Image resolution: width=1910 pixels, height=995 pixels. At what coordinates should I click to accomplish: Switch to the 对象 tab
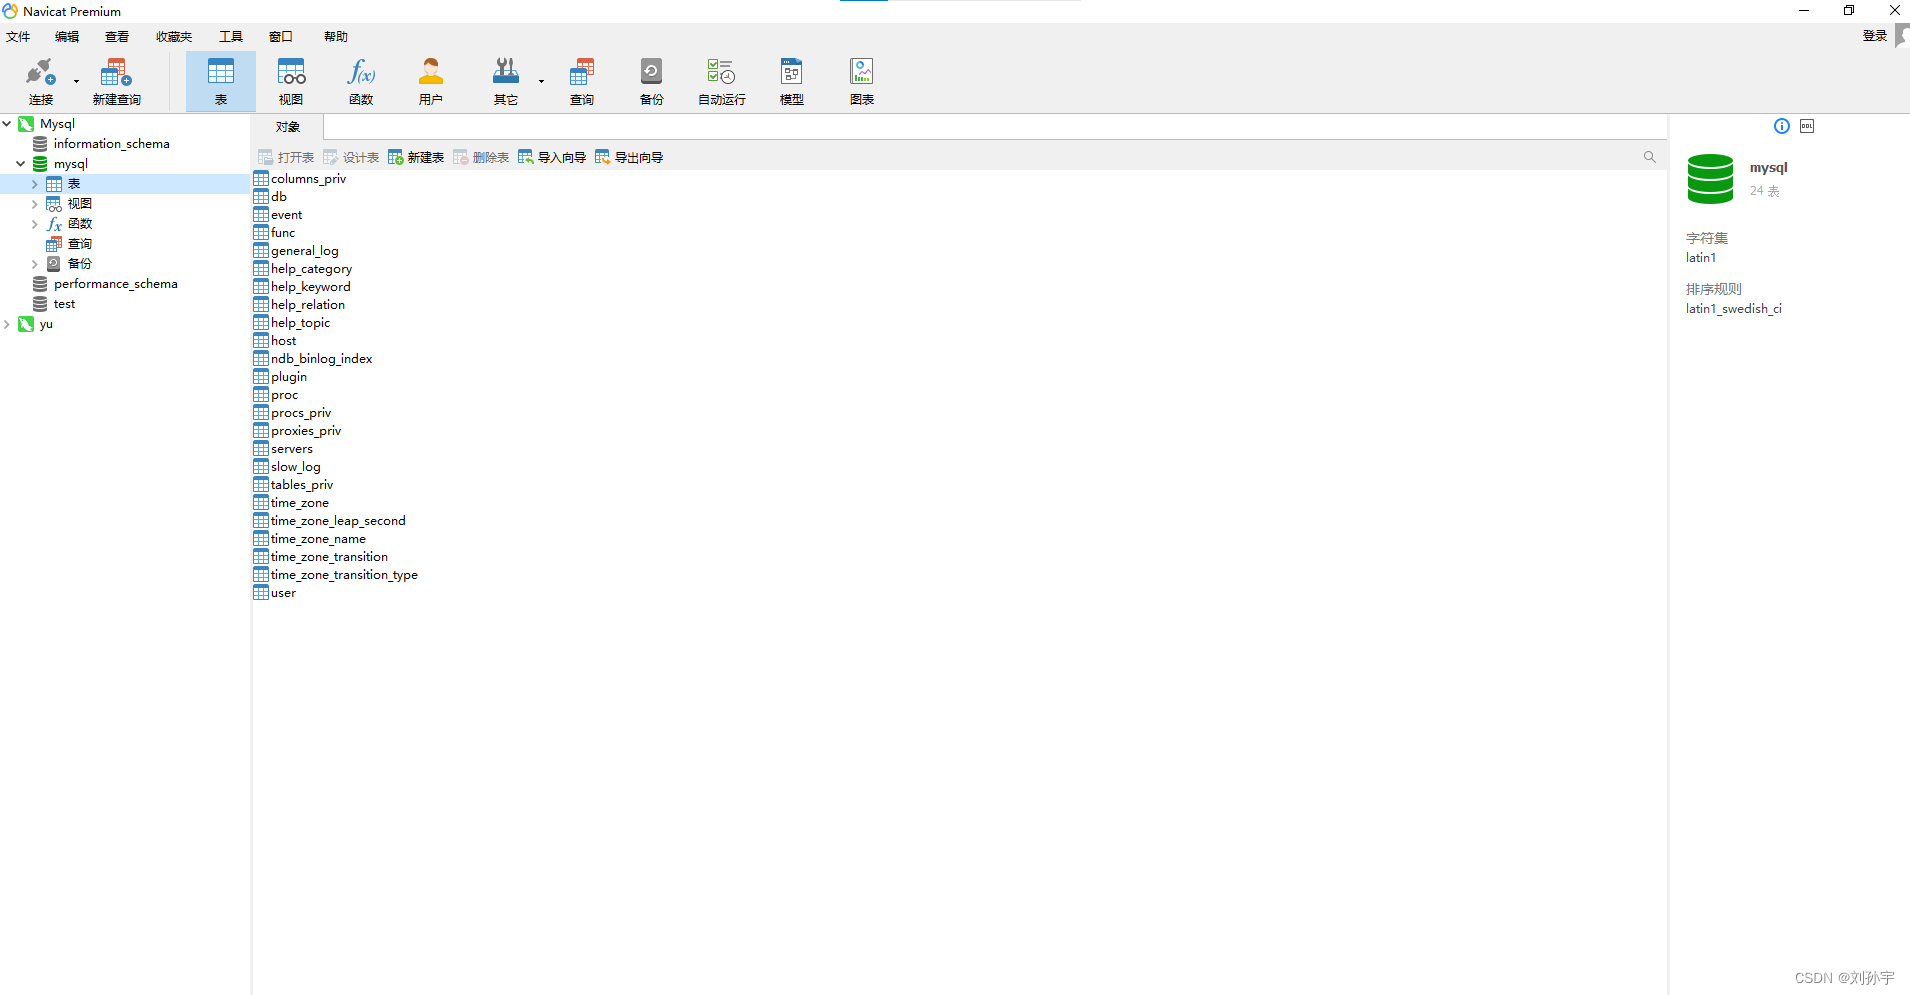tap(288, 127)
